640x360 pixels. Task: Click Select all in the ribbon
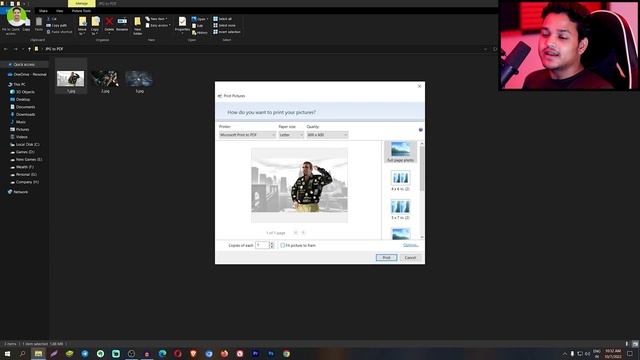pyautogui.click(x=223, y=19)
